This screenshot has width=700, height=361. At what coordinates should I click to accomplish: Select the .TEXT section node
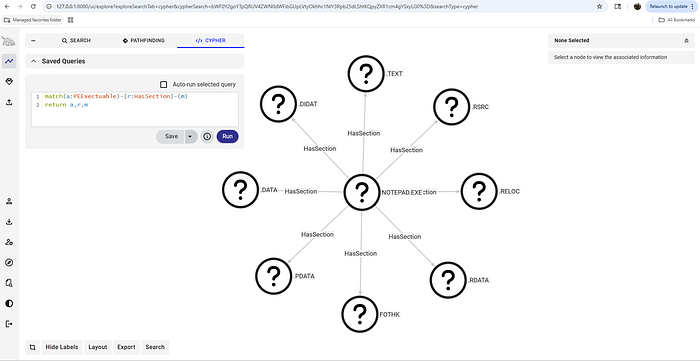coord(366,74)
